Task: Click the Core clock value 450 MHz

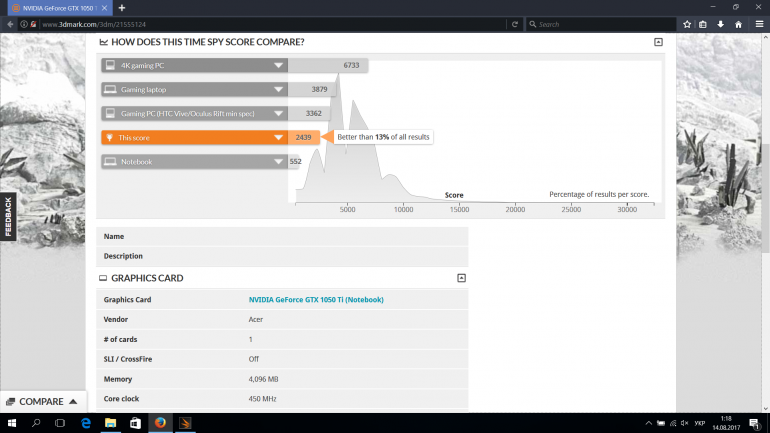Action: pos(262,399)
